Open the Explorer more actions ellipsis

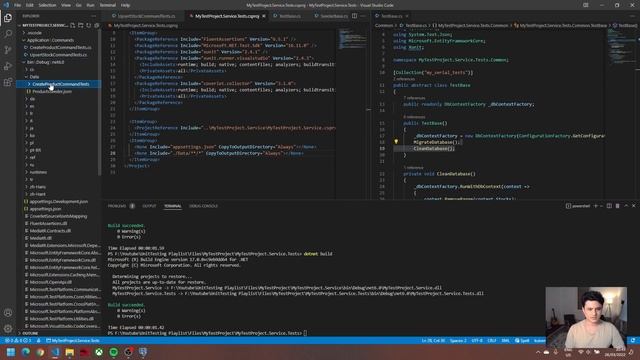coord(94,16)
